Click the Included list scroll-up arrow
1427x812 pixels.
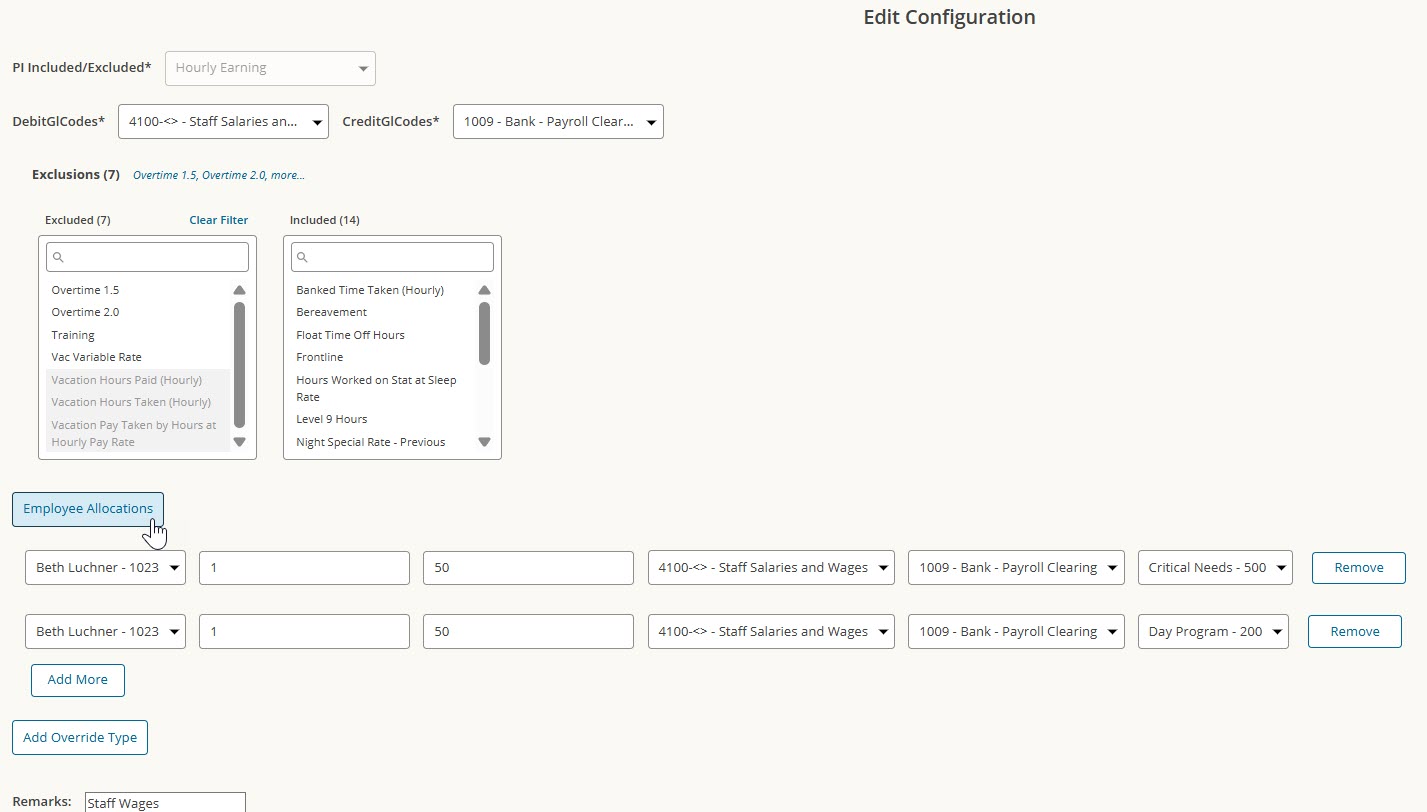[484, 290]
